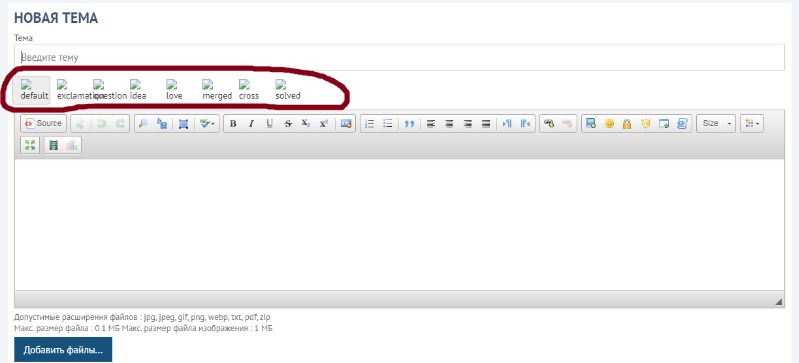
Task: Click the Введите тему input field
Action: (x=400, y=58)
